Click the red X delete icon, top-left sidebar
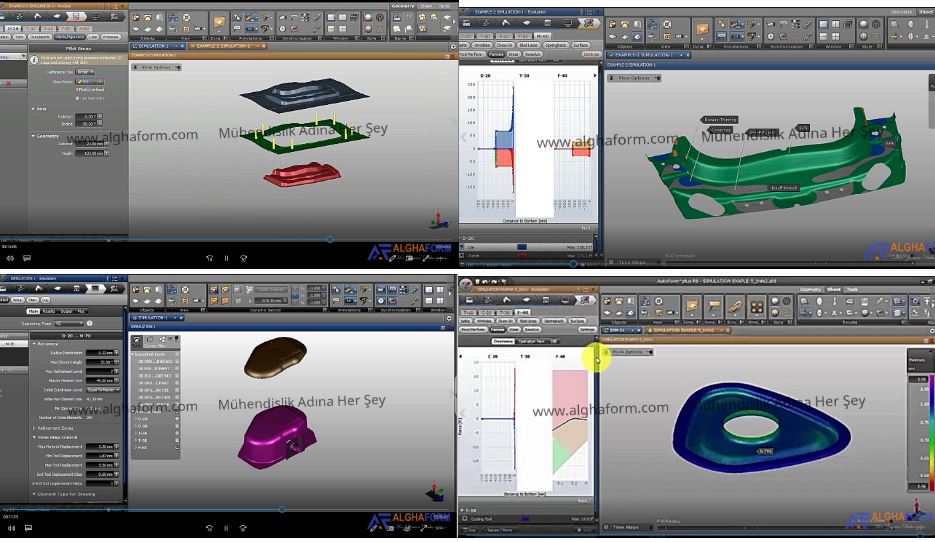Viewport: 935px width, 542px height. click(8, 83)
